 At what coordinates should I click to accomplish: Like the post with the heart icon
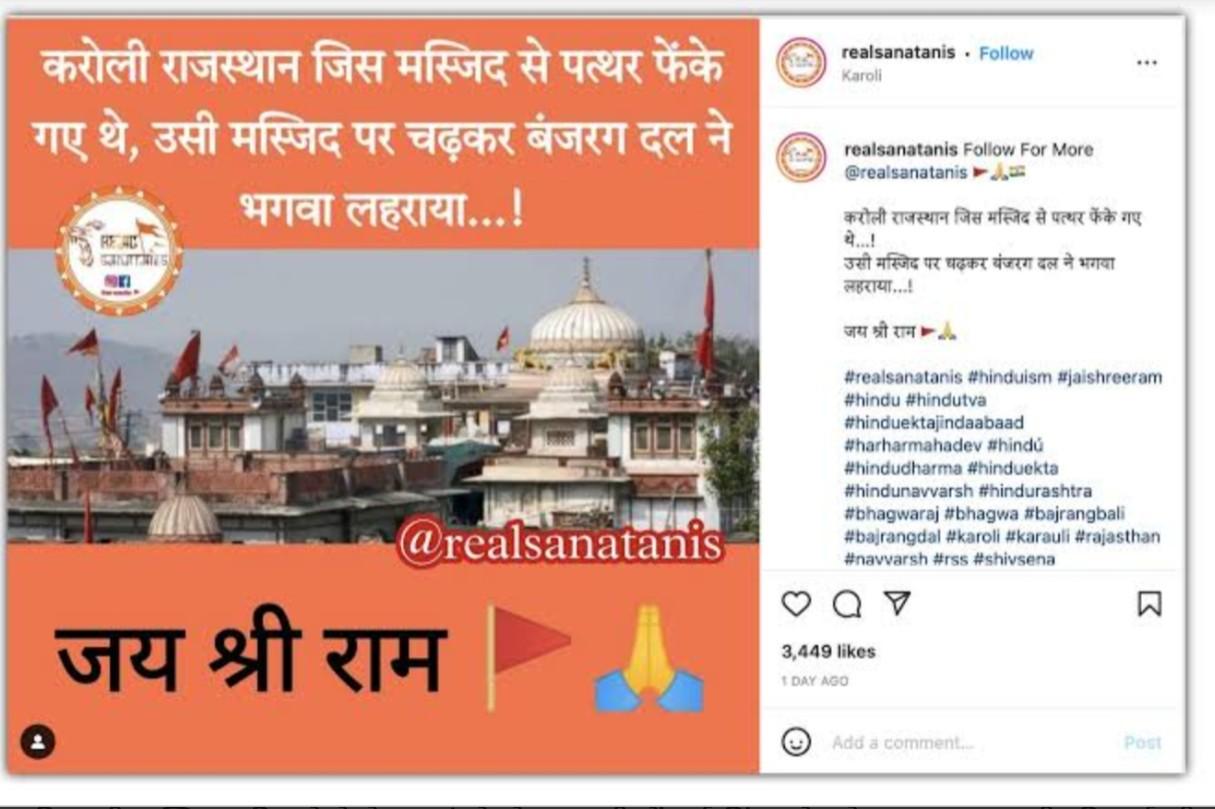796,604
